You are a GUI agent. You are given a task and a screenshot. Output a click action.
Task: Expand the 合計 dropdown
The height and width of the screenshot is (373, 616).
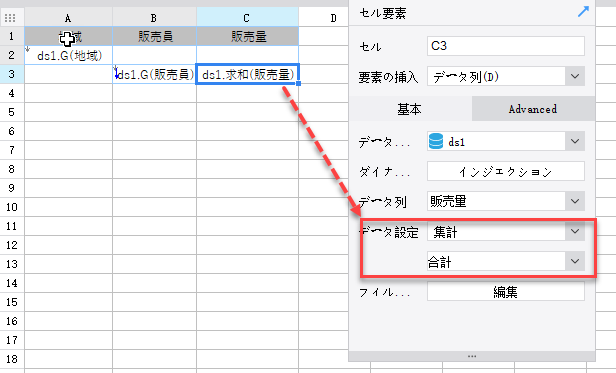575,261
